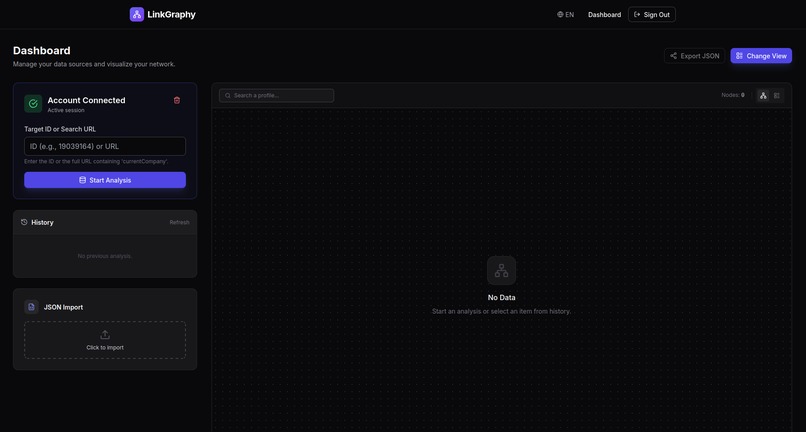The height and width of the screenshot is (432, 806).
Task: Open the Dashboard nav link
Action: tap(604, 14)
